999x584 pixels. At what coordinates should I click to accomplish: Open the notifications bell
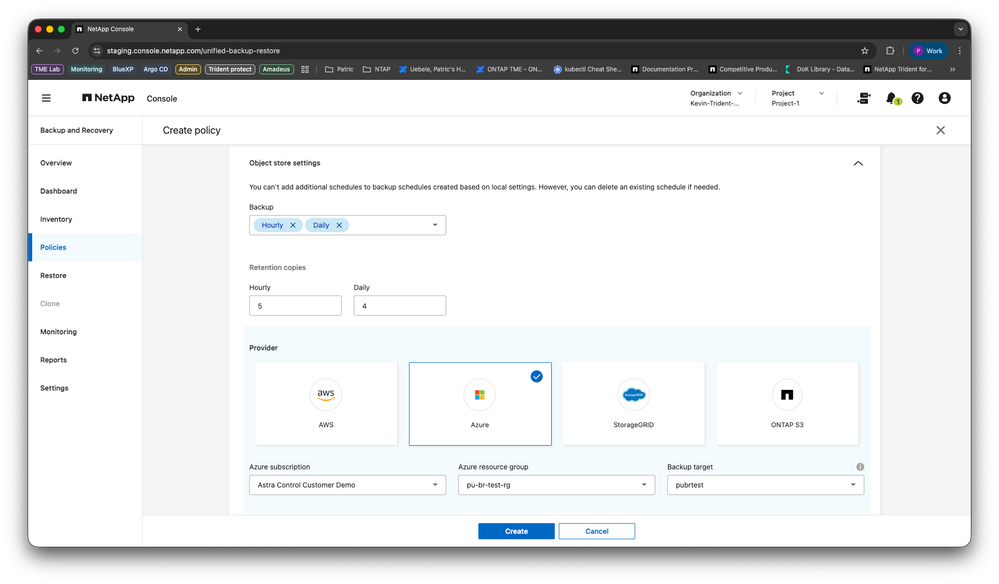(892, 98)
